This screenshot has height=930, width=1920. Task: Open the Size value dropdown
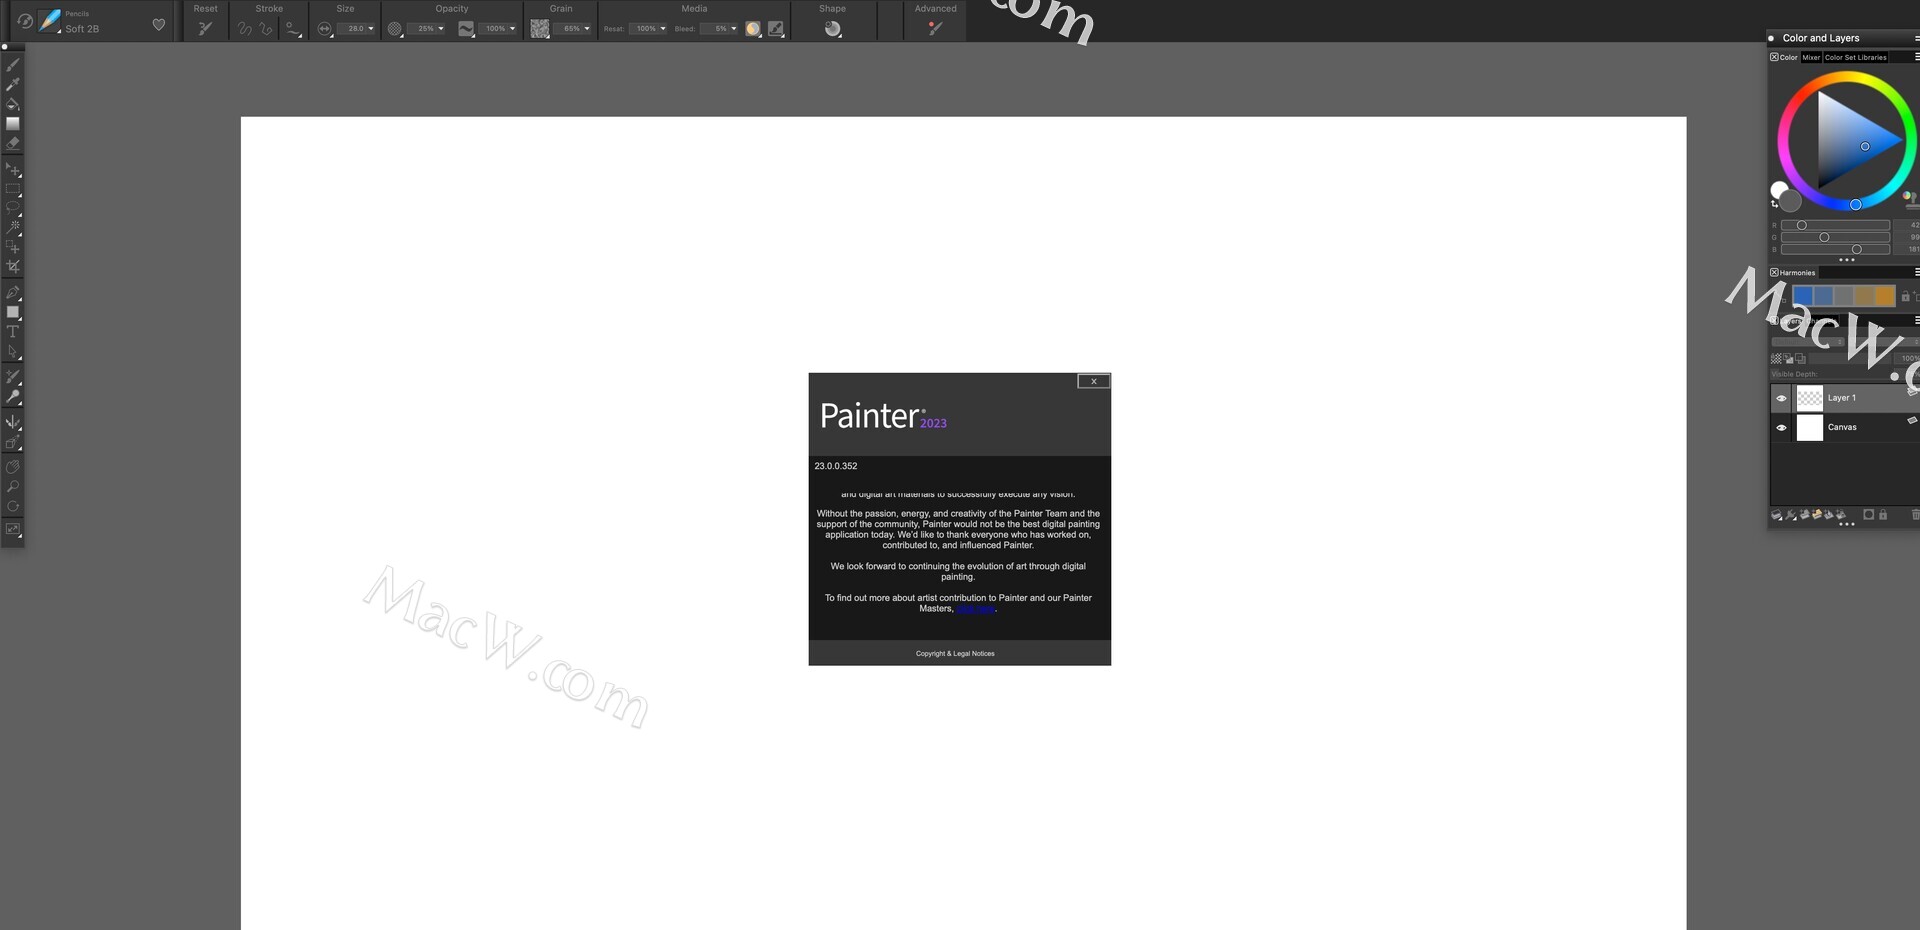pos(371,29)
